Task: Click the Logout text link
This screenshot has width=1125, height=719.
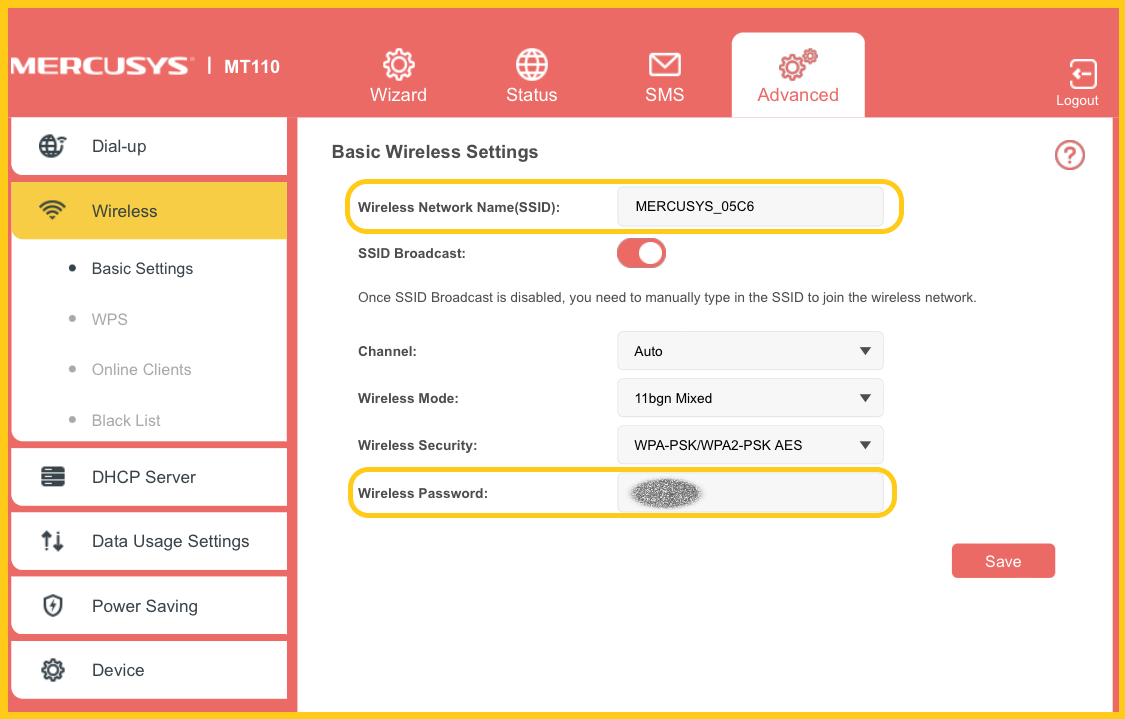Action: [x=1077, y=100]
